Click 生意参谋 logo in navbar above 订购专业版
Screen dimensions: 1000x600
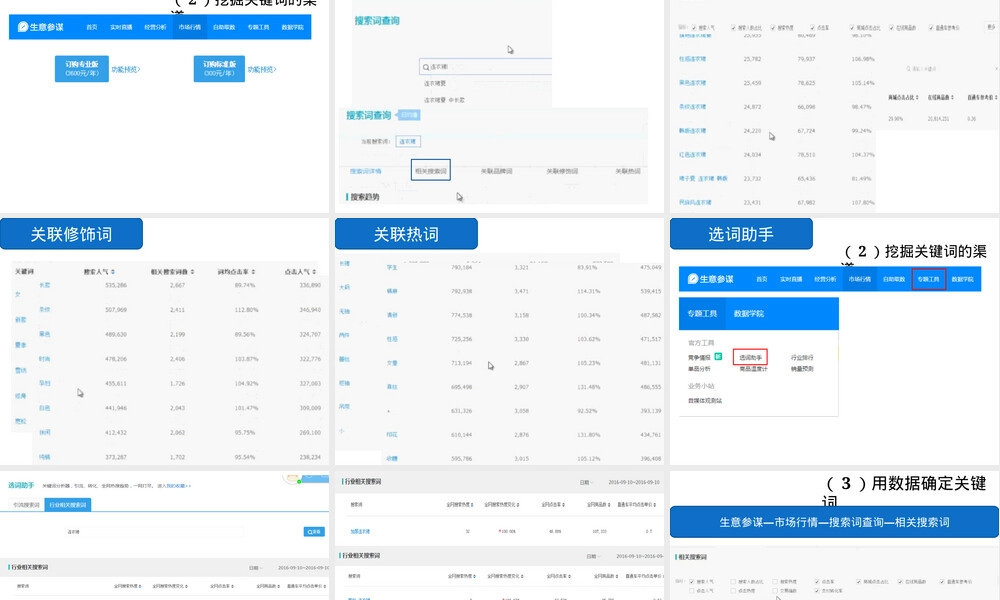[x=41, y=27]
